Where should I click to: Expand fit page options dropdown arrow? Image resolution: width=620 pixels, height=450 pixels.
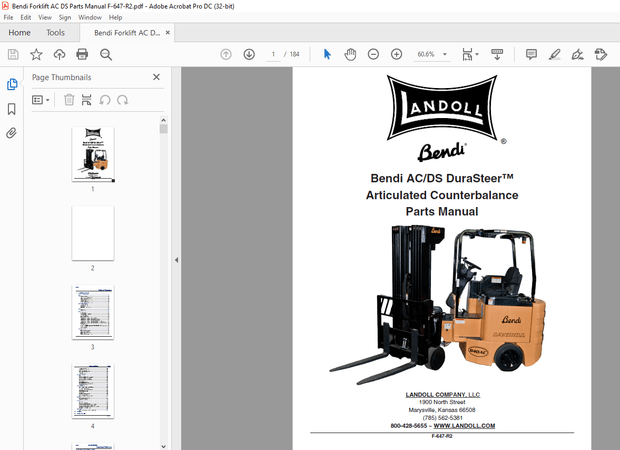pos(477,54)
